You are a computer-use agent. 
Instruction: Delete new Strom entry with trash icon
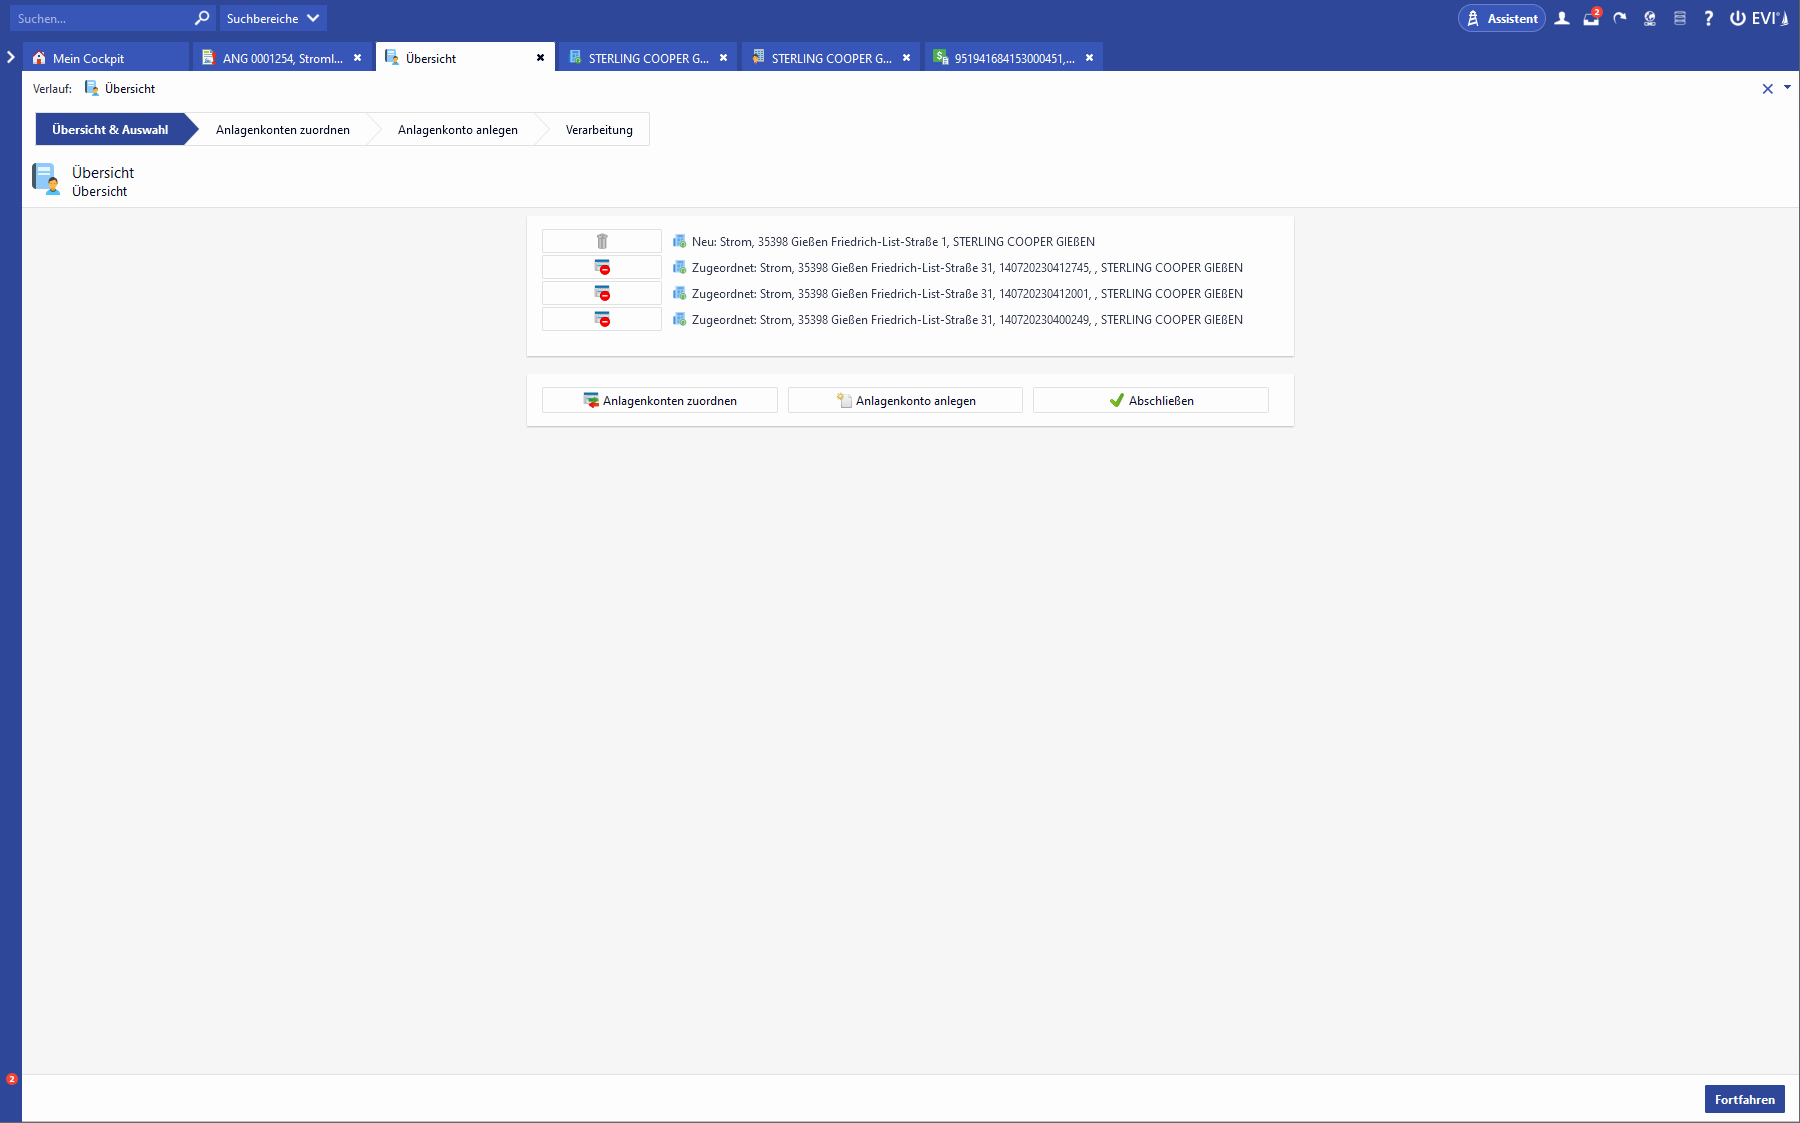pos(602,241)
